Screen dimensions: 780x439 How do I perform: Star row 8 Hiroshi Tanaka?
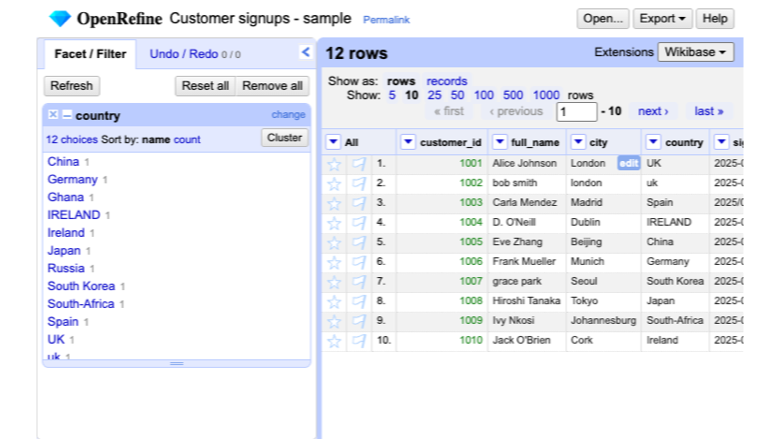pos(334,301)
